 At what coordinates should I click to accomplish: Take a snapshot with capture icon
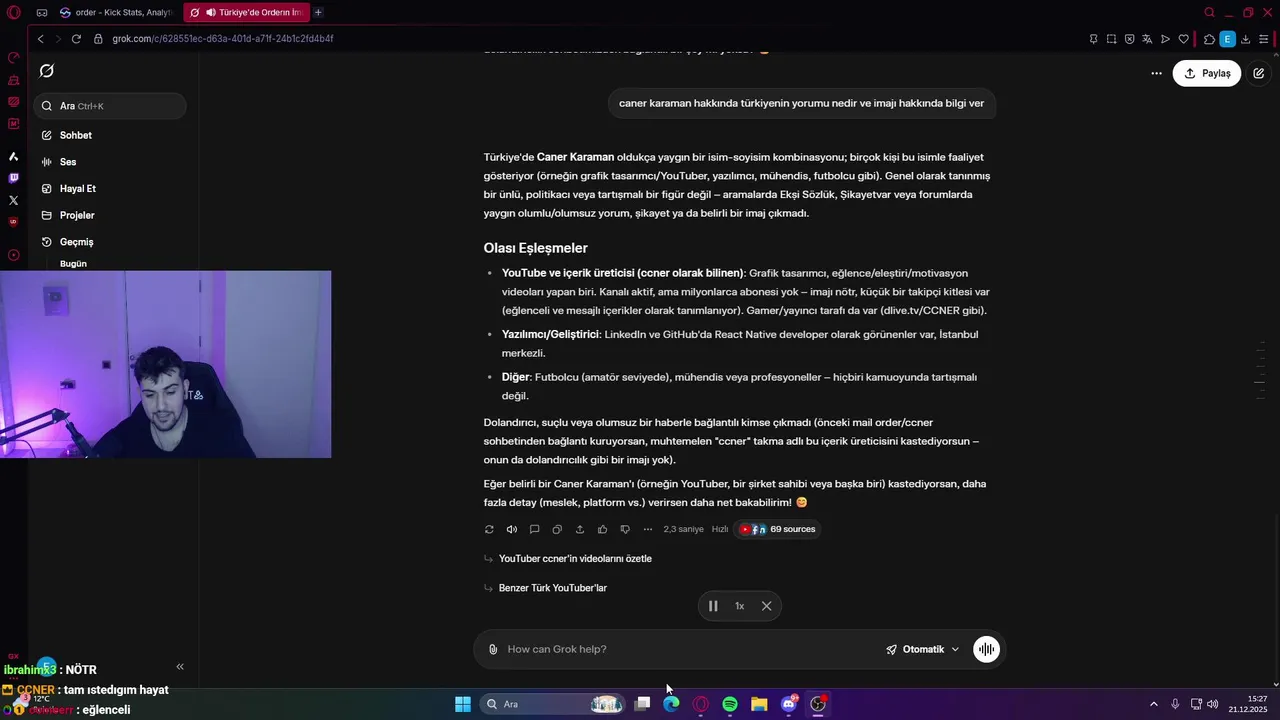[1111, 39]
